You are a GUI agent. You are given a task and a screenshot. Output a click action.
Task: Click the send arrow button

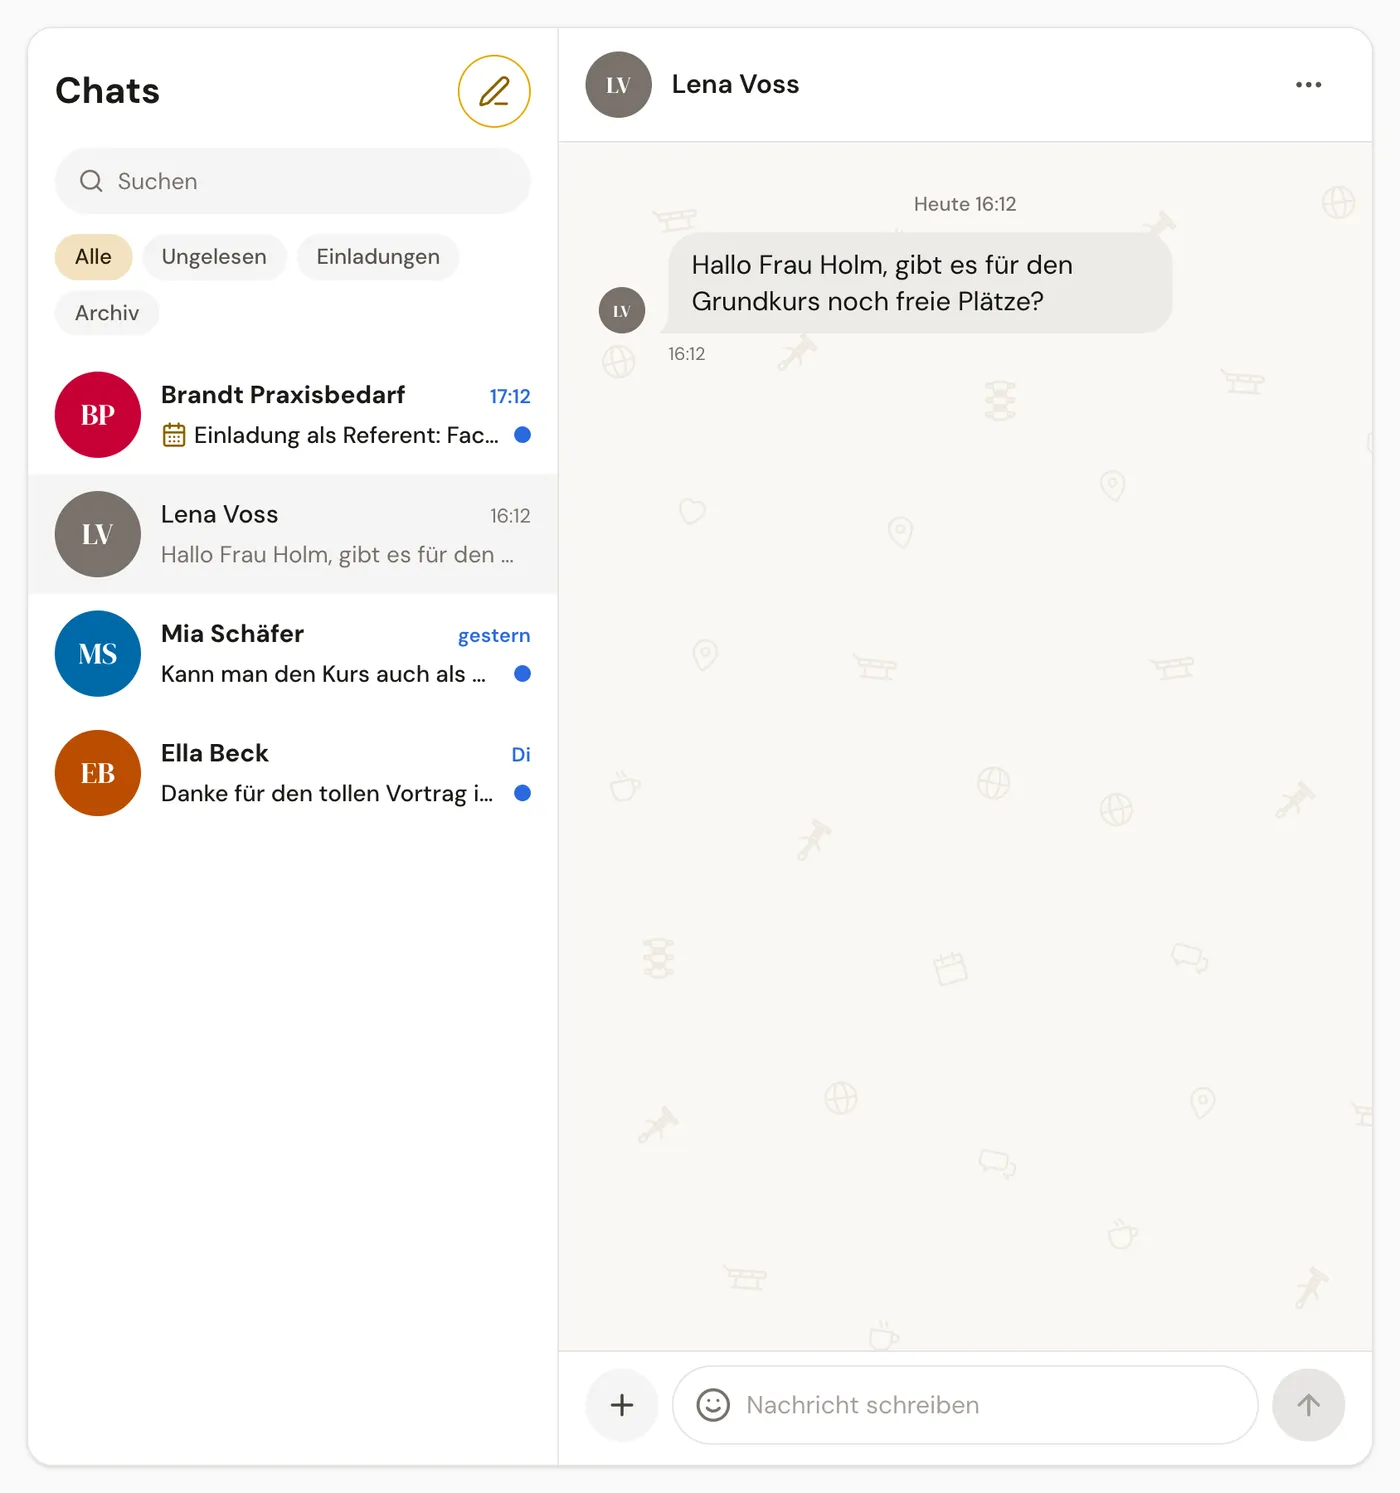1308,1405
